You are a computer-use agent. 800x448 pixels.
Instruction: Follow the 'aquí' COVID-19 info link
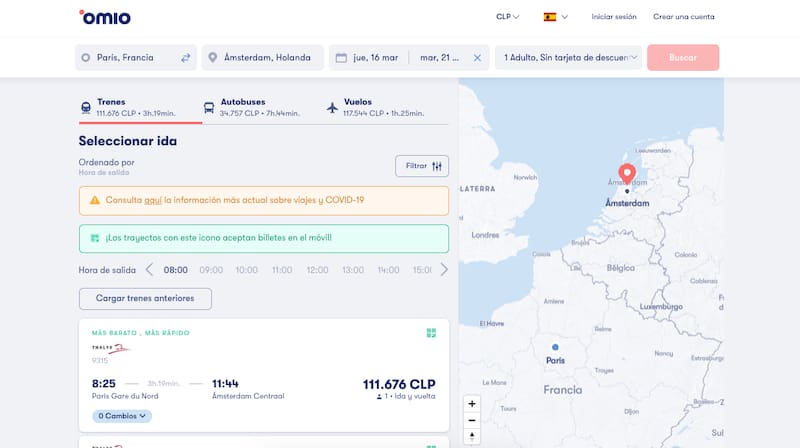tap(153, 200)
